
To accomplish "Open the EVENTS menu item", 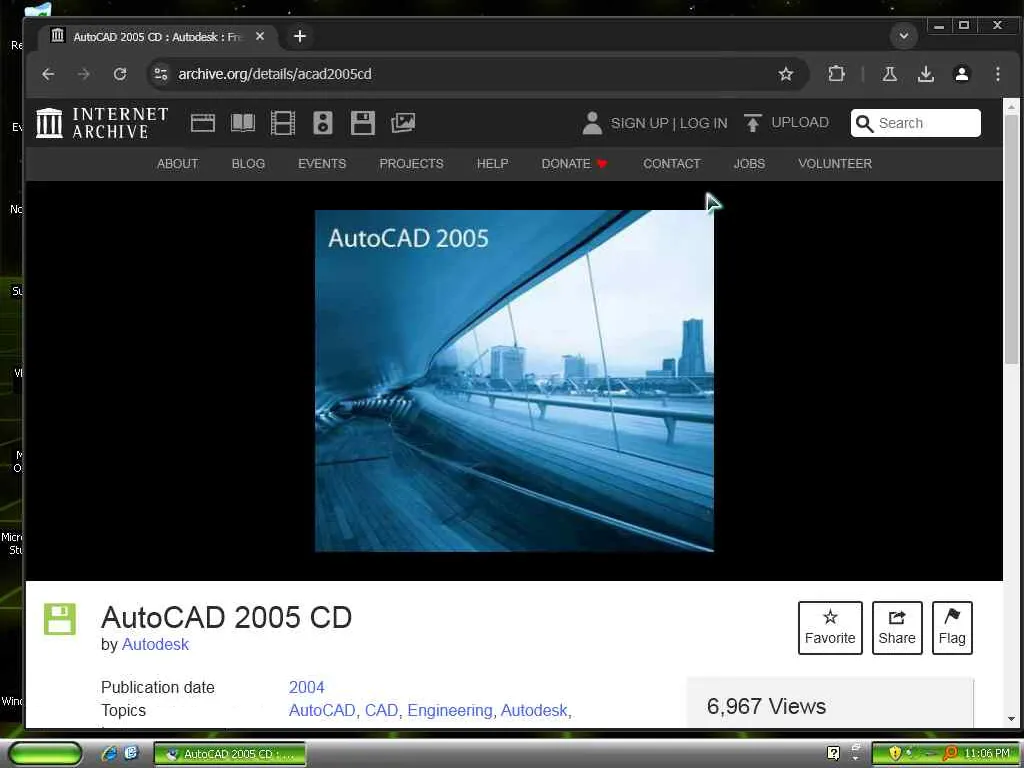I will 322,164.
